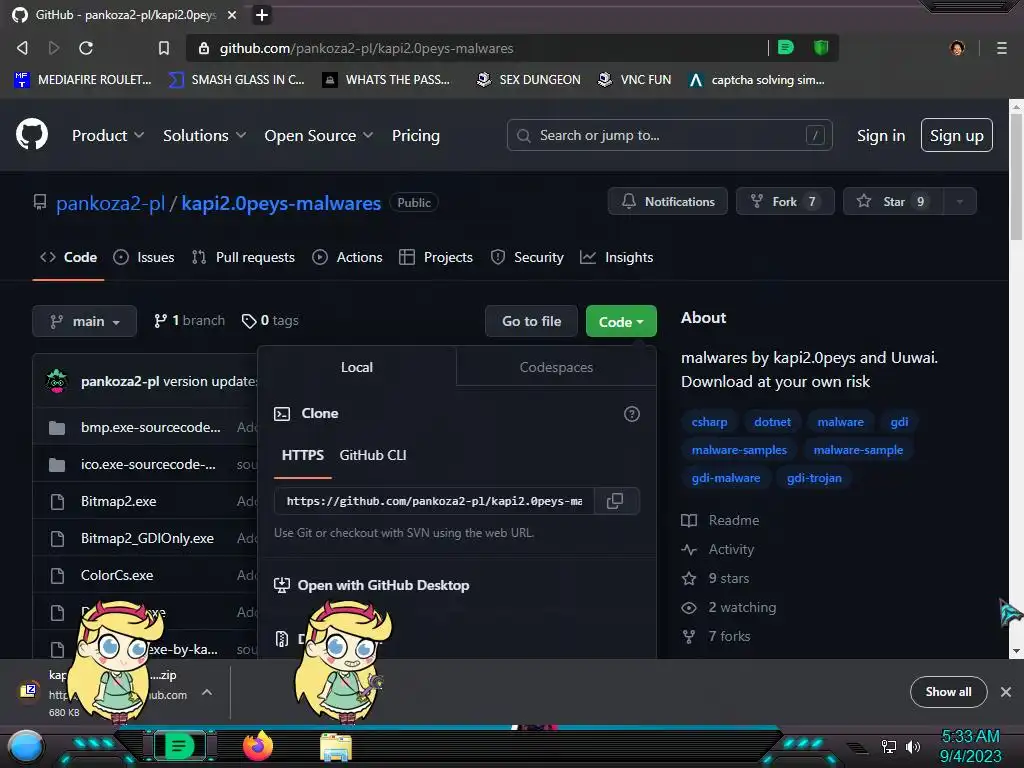Click the browser forward arrow
1024x768 pixels.
point(54,48)
